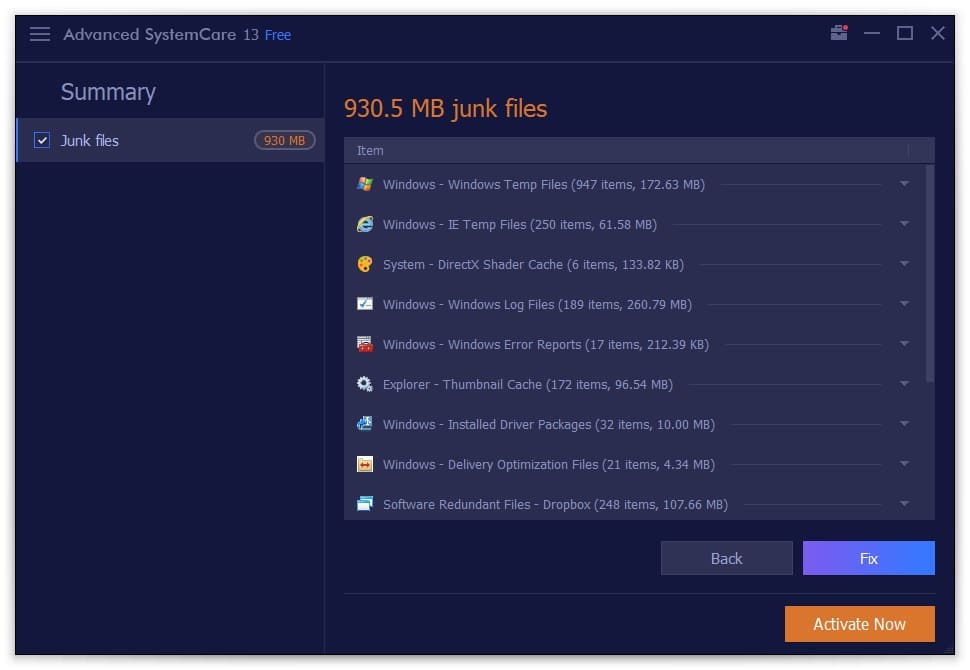Select the Junk files summary entry
Image resolution: width=970 pixels, height=670 pixels.
171,140
